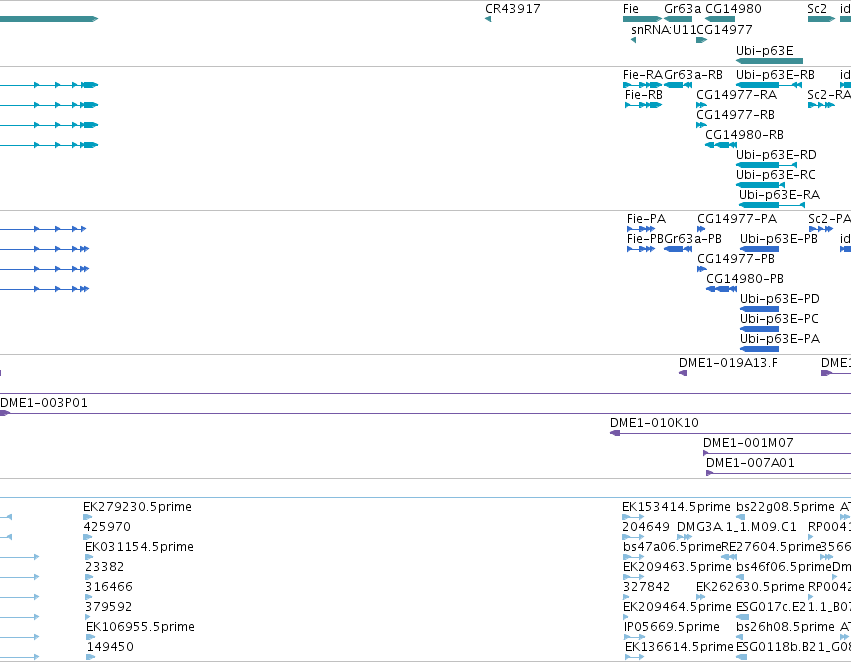The height and width of the screenshot is (662, 851).
Task: Select the Ubi-p63E-PC CDS label
Action: click(x=779, y=320)
